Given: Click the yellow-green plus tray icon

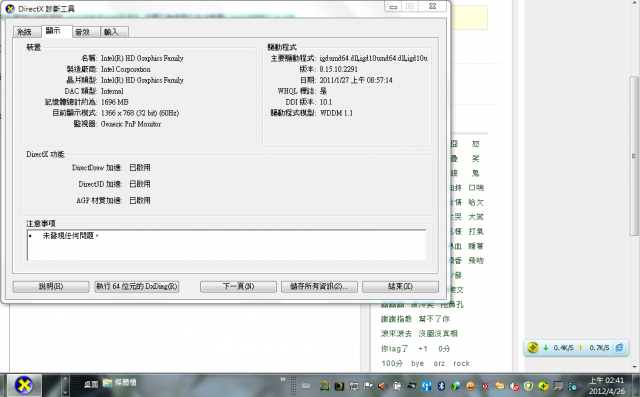Looking at the screenshot, I should pos(543,386).
